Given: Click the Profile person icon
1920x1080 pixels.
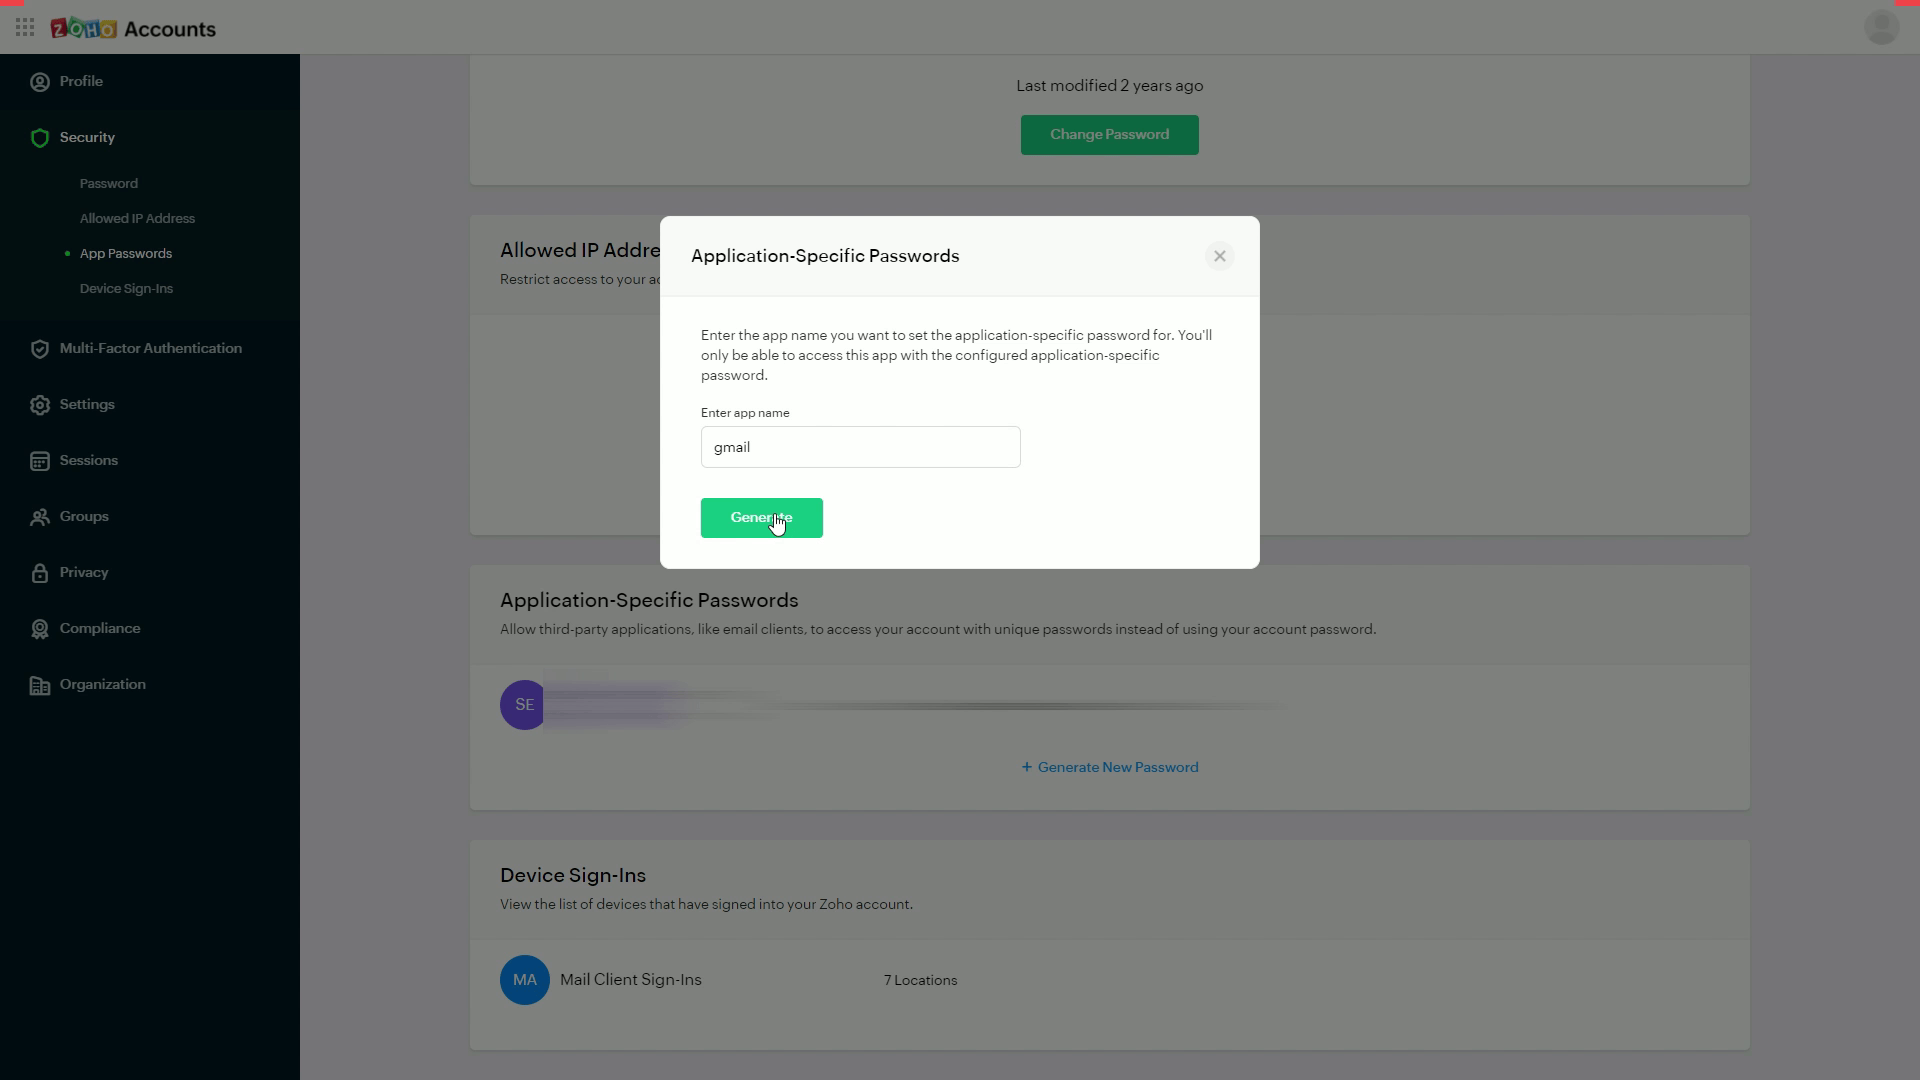Looking at the screenshot, I should click(40, 82).
